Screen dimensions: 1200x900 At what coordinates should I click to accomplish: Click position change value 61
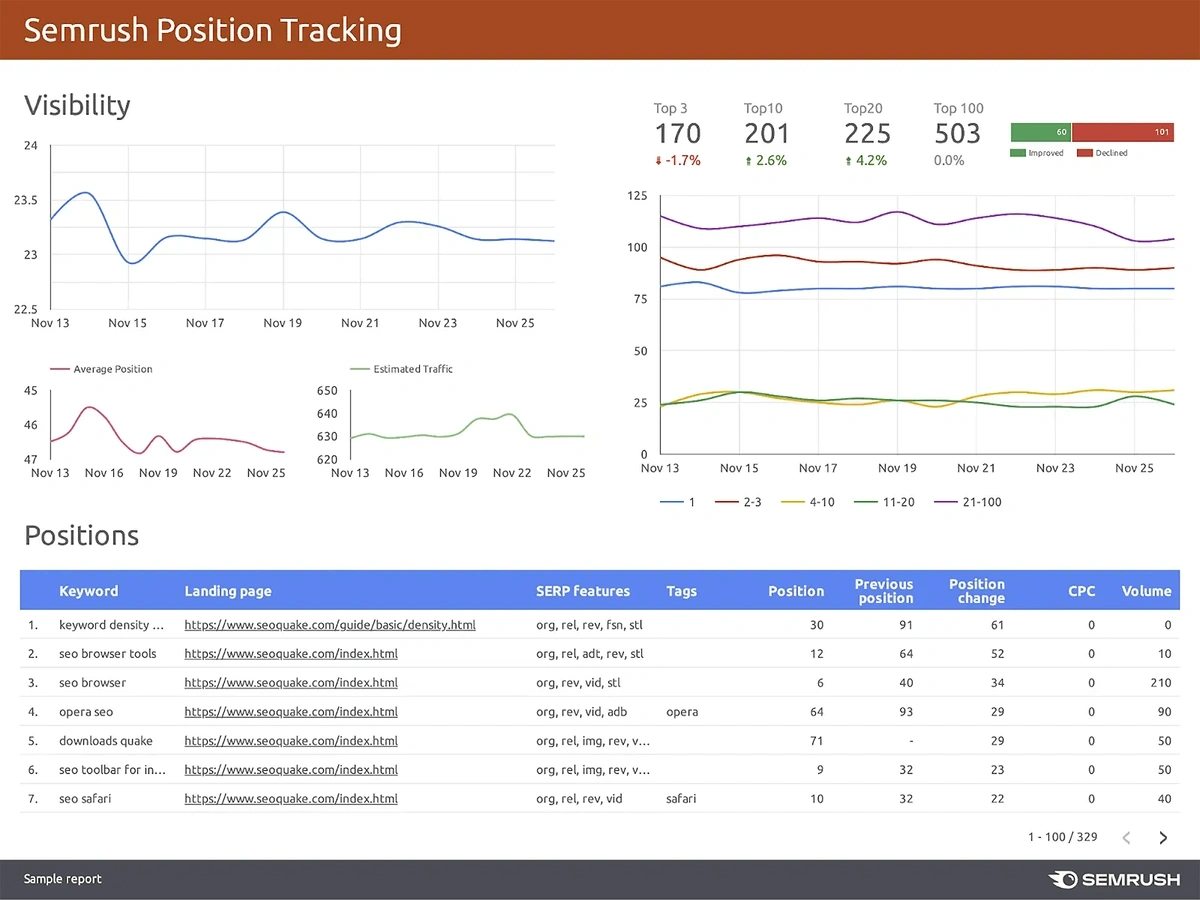[x=997, y=625]
